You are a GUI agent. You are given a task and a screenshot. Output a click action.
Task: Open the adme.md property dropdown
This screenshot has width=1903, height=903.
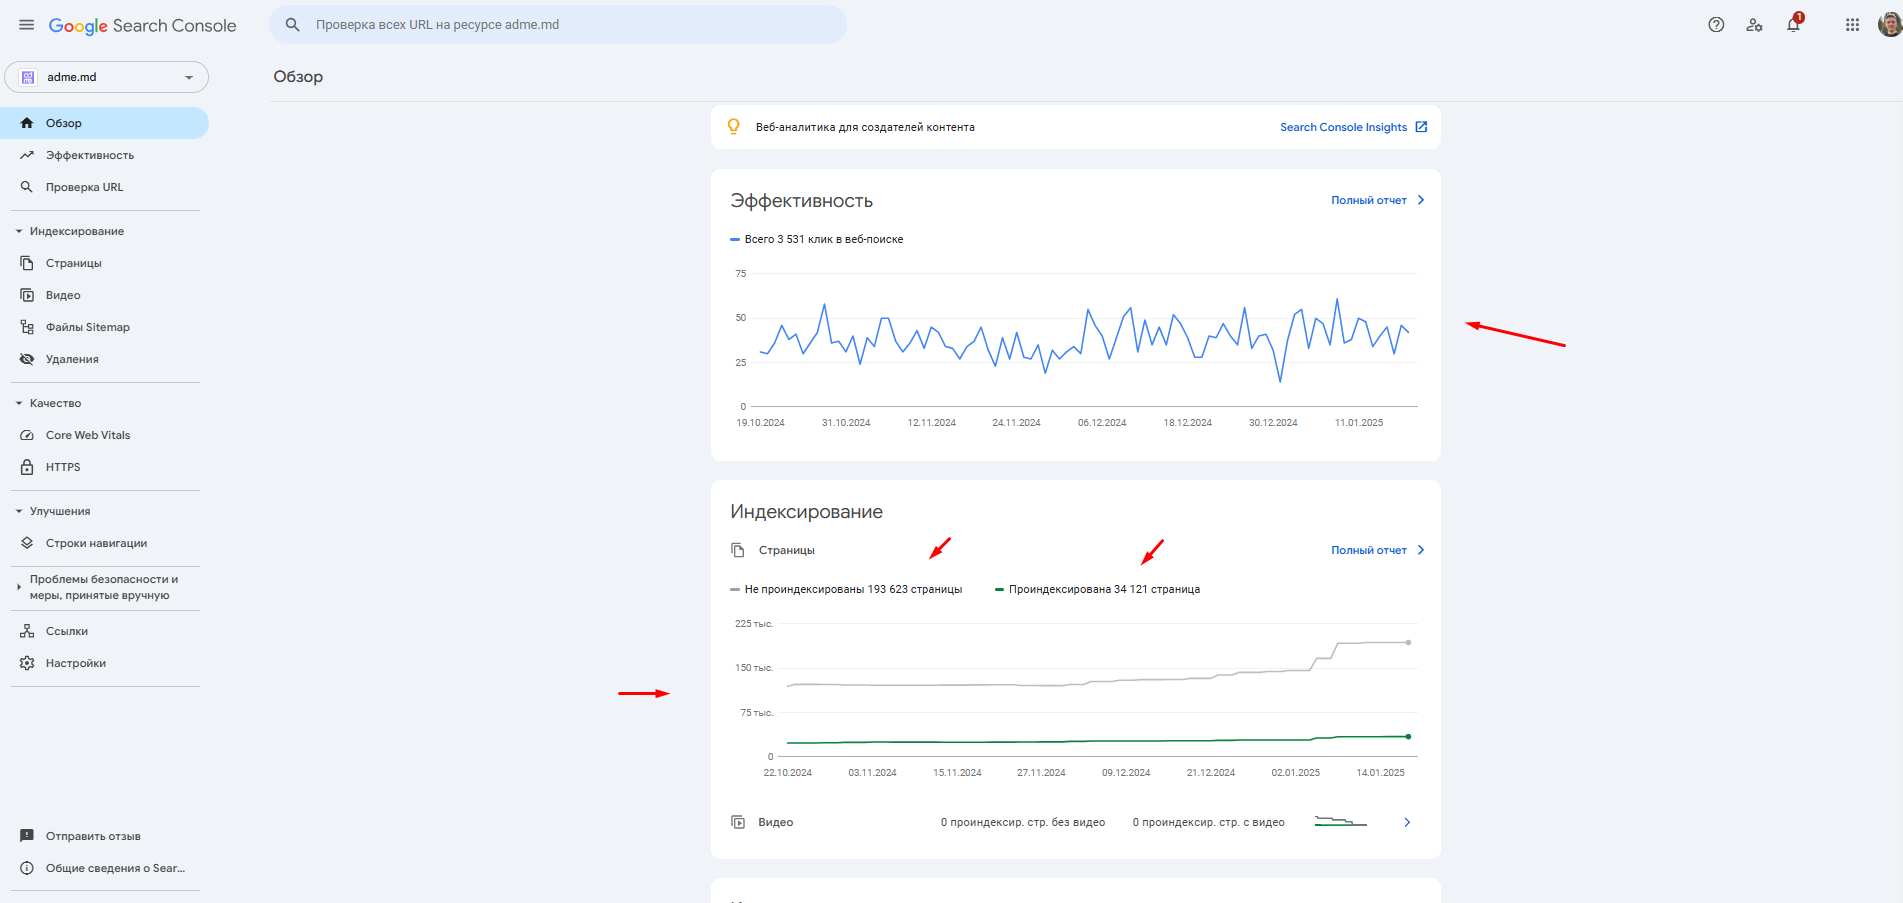tap(107, 77)
